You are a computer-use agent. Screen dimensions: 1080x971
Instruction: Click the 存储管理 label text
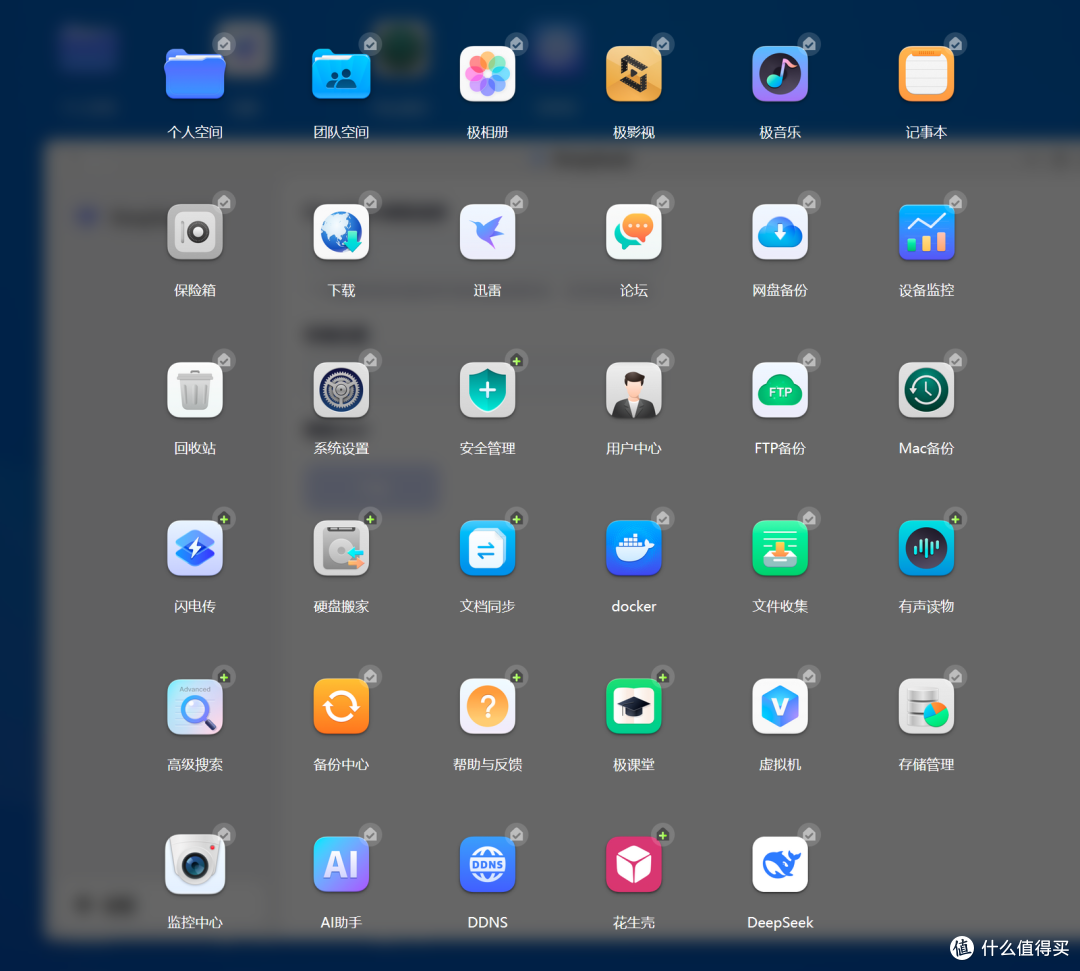coord(926,764)
